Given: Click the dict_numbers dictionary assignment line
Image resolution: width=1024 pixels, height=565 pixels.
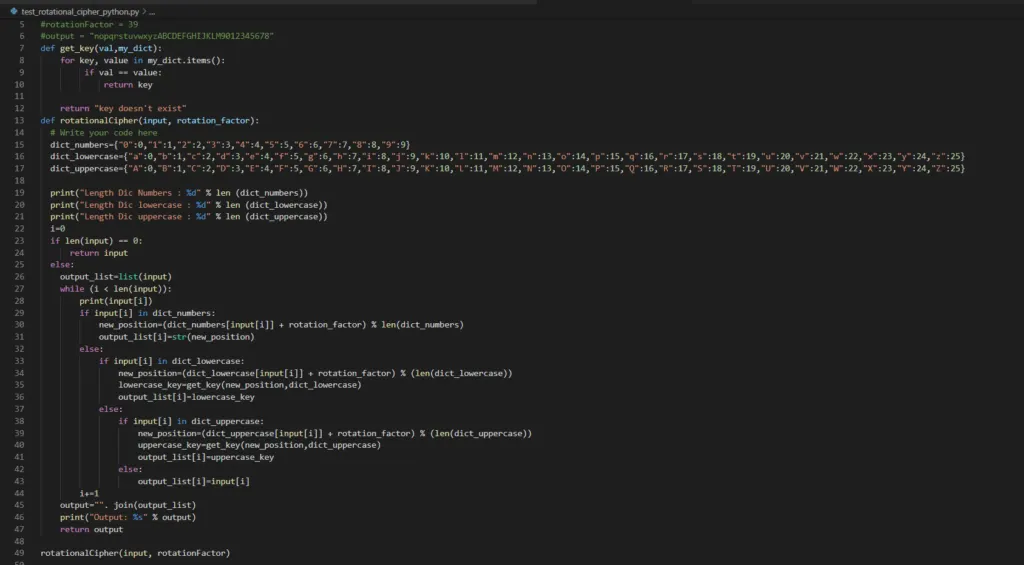Looking at the screenshot, I should 230,144.
